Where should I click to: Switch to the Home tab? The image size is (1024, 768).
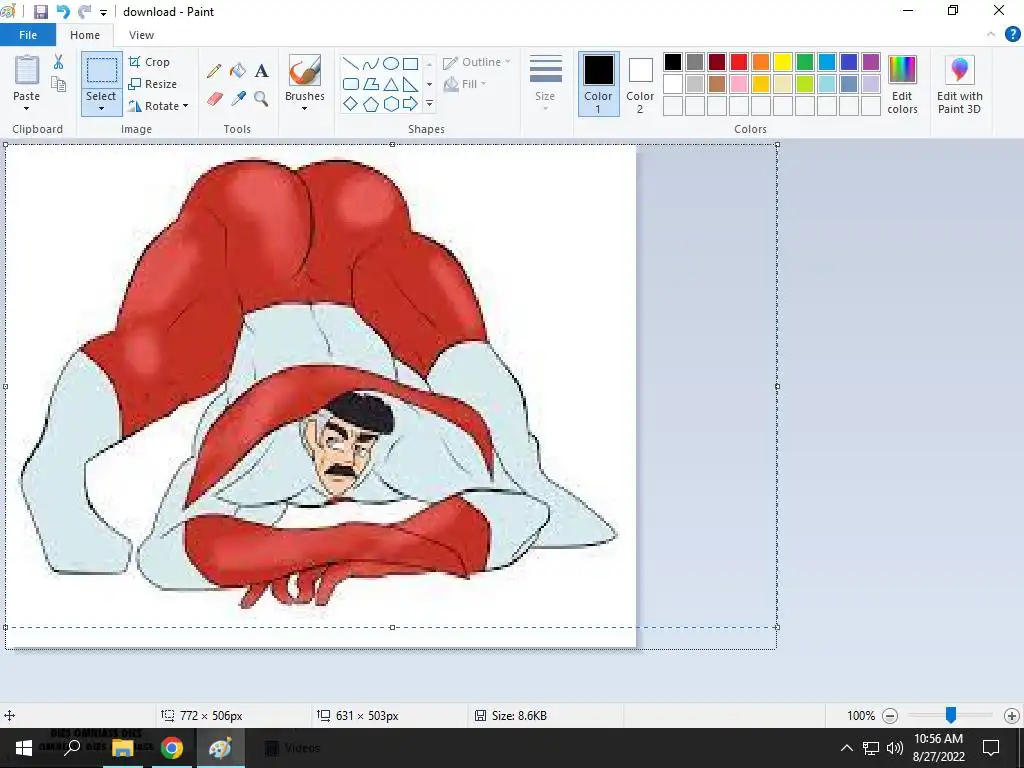(85, 35)
